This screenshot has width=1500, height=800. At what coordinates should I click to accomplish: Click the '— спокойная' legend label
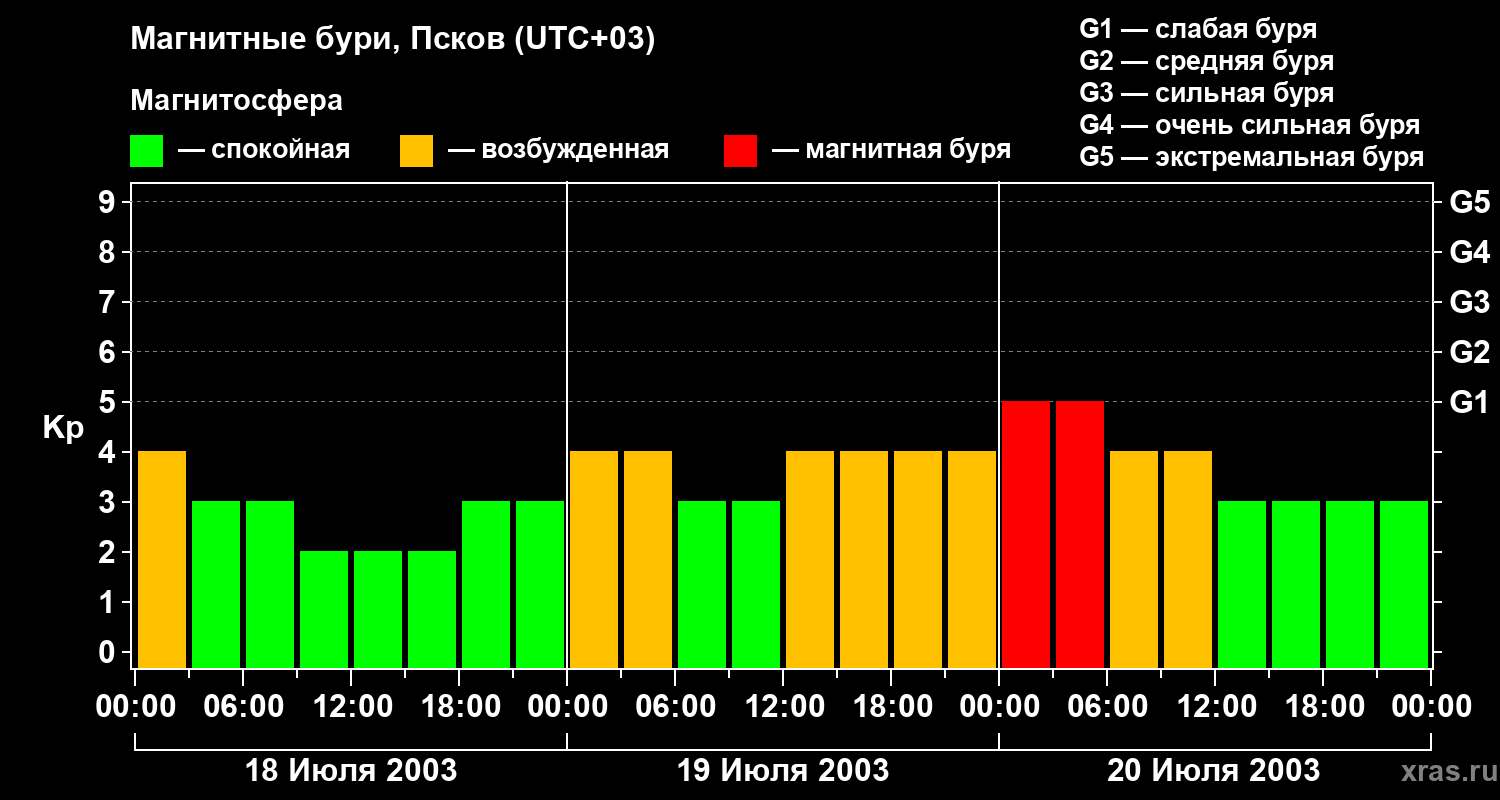264,150
